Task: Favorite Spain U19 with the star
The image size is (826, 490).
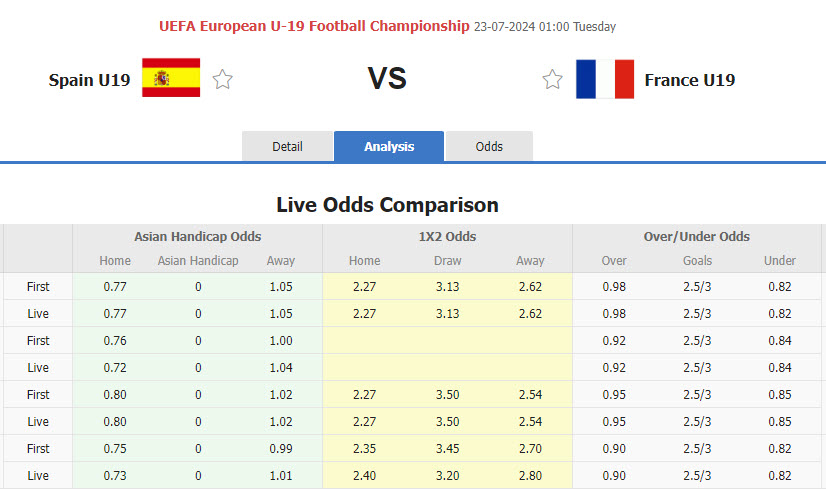Action: [223, 80]
